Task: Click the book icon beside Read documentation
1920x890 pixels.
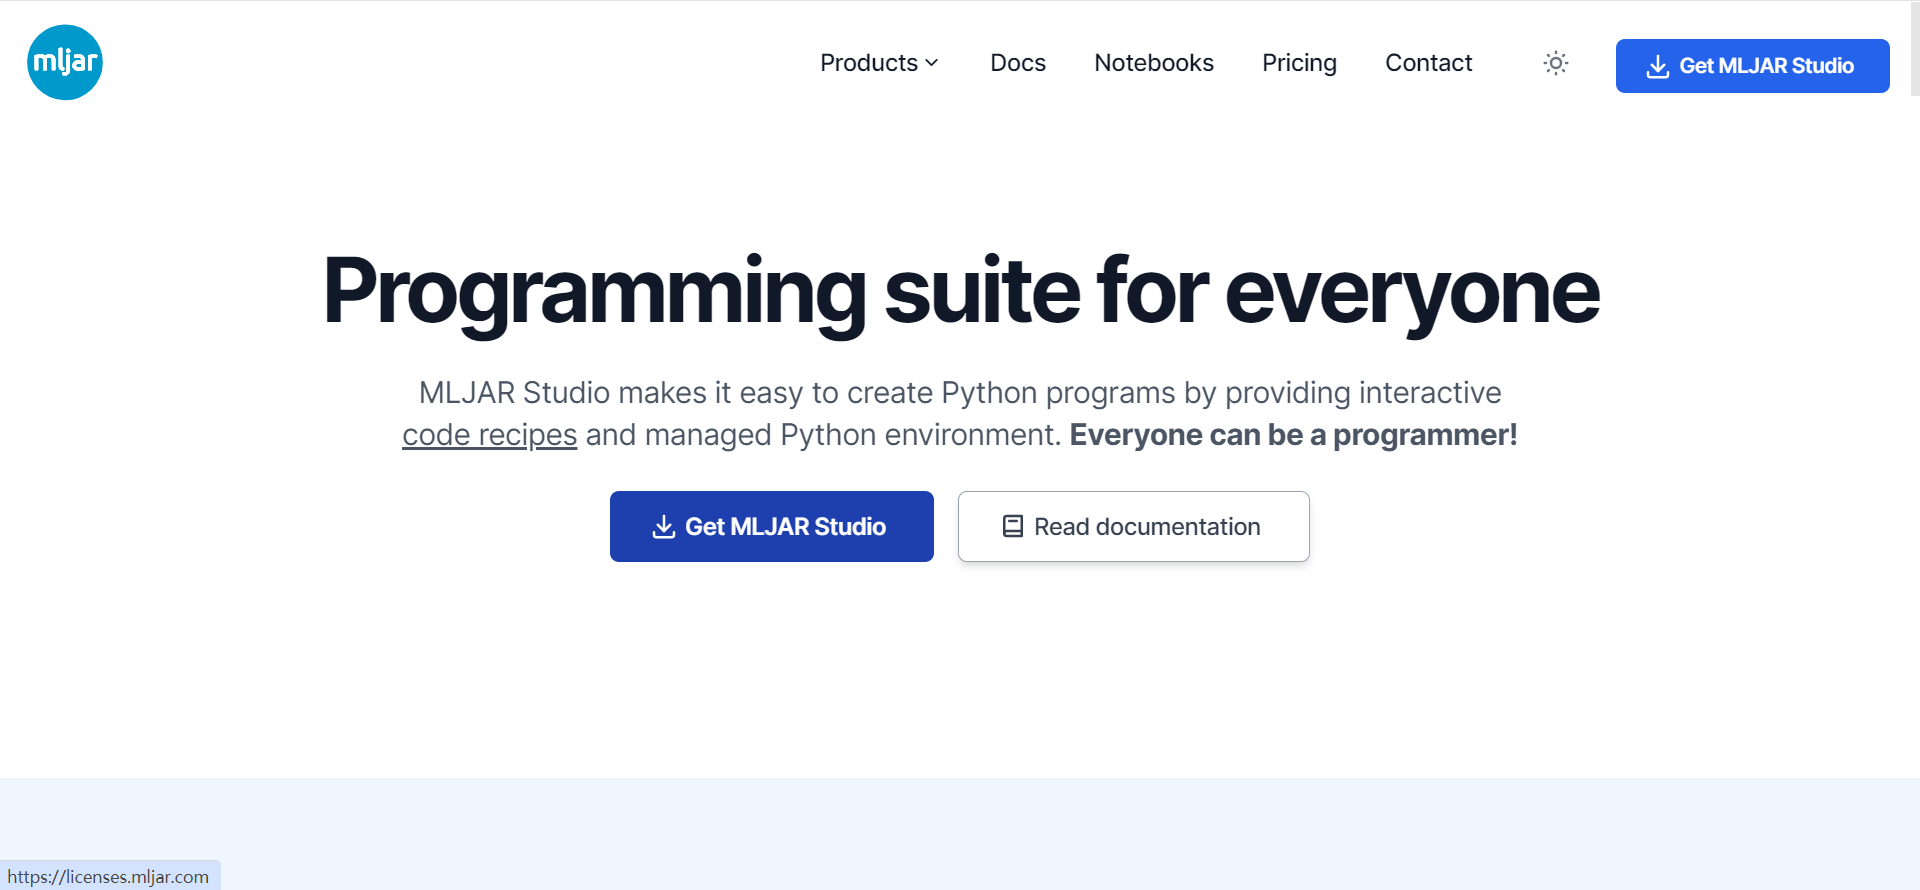Action: [x=1012, y=527]
